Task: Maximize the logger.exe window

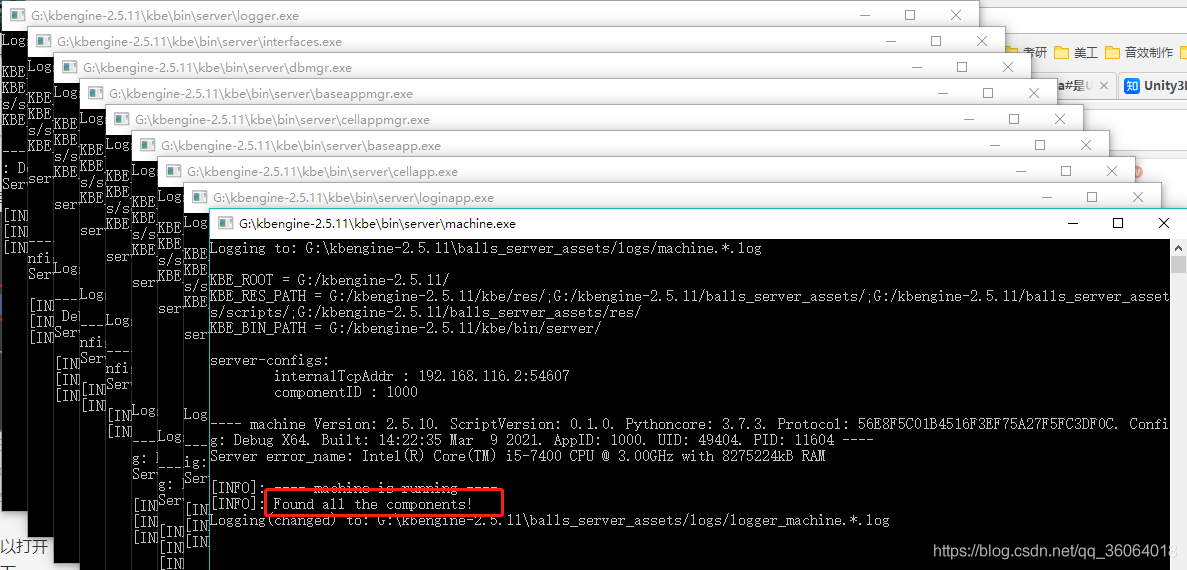Action: 910,15
